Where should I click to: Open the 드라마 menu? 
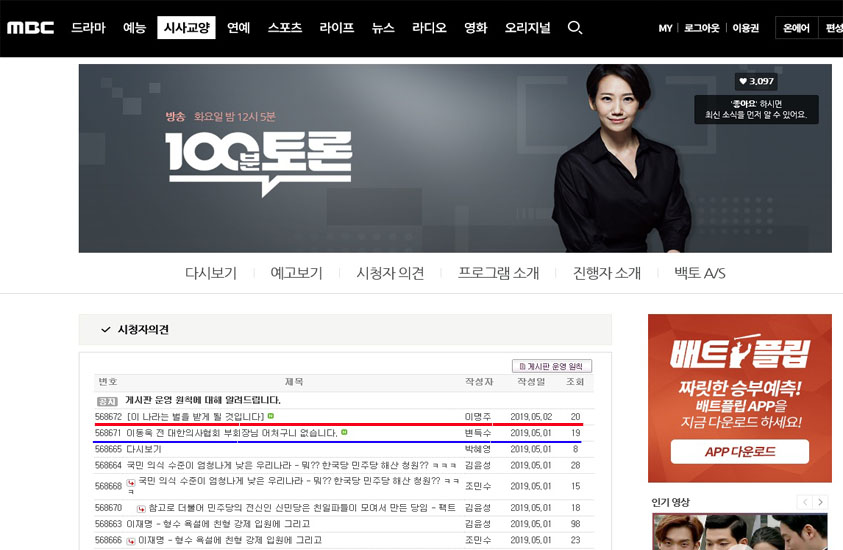coord(88,28)
